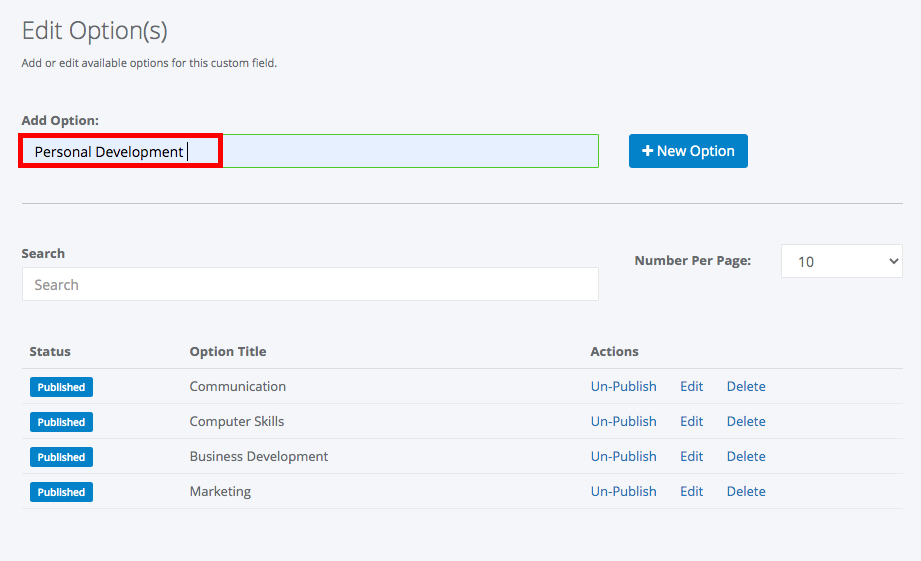Screen dimensions: 921x561
Task: Un-Publish the Marketing option
Action: 623,491
